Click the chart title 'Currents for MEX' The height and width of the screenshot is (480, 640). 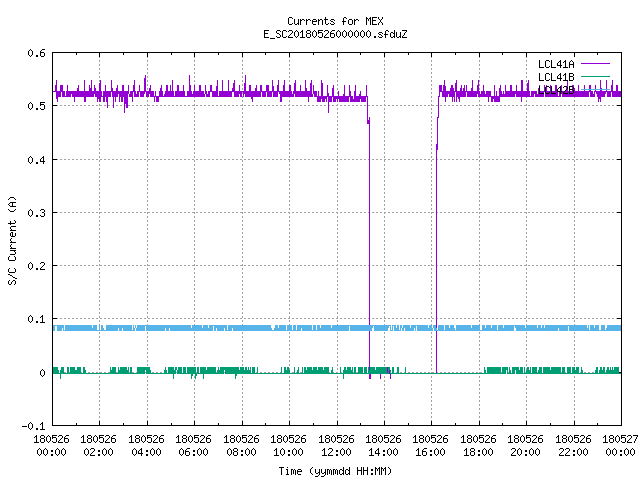(x=335, y=21)
